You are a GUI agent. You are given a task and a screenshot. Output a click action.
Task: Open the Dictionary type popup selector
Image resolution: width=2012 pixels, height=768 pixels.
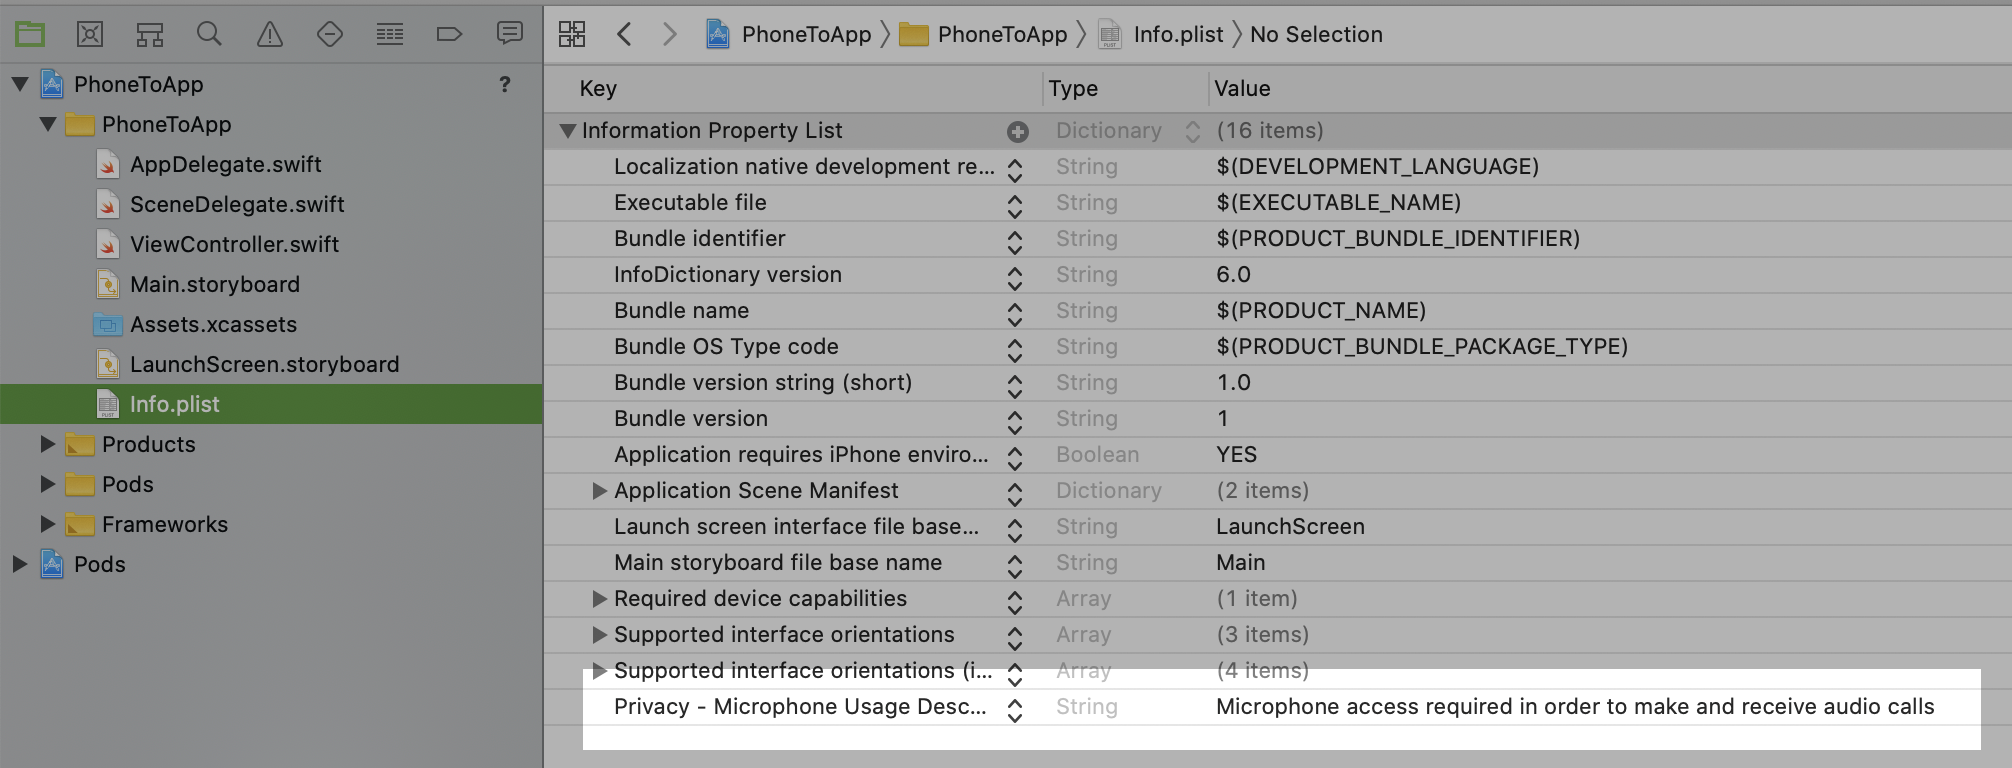coord(1192,131)
